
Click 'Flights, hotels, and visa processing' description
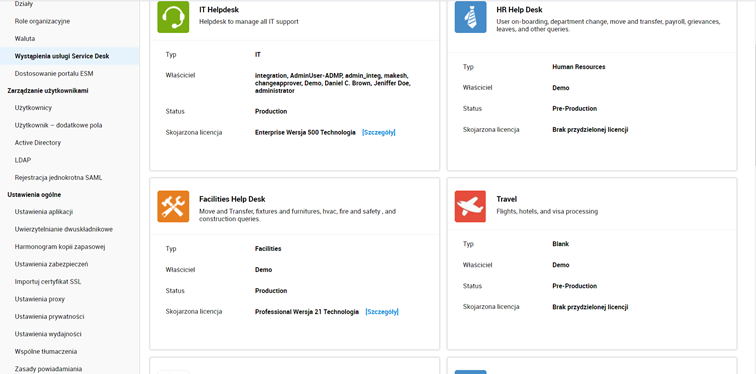547,211
